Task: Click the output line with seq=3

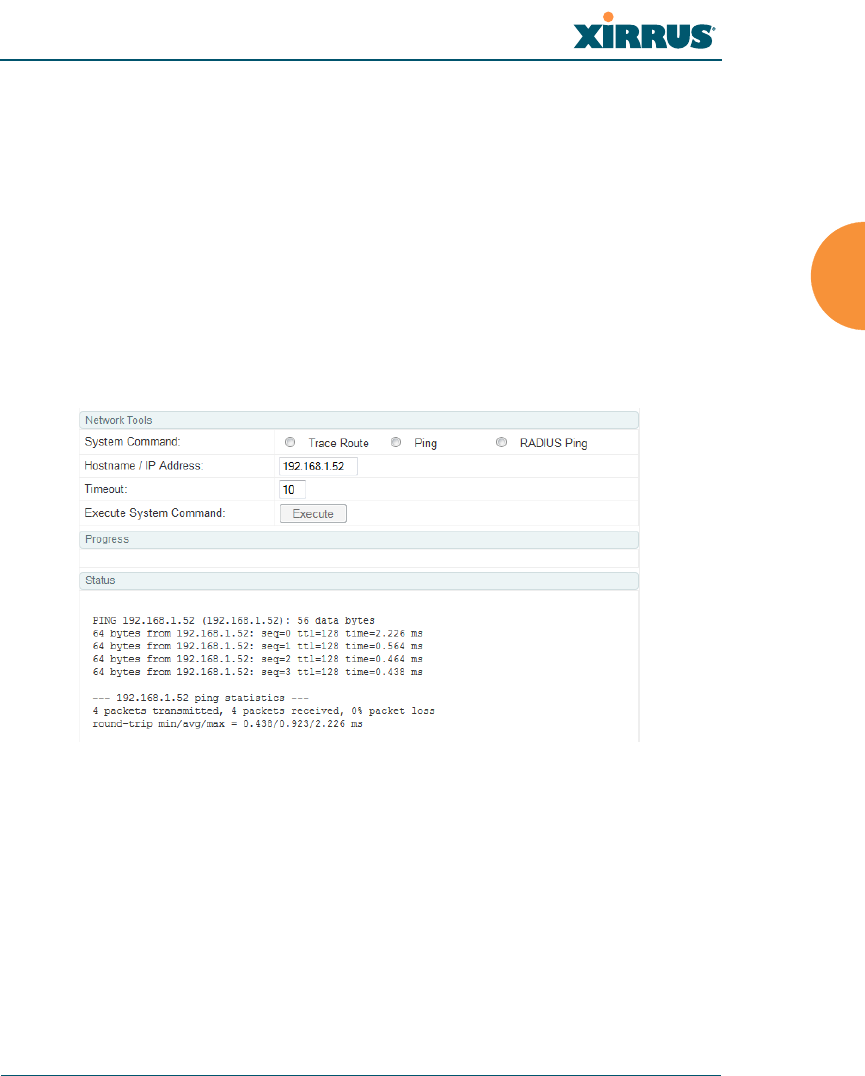Action: coord(258,672)
